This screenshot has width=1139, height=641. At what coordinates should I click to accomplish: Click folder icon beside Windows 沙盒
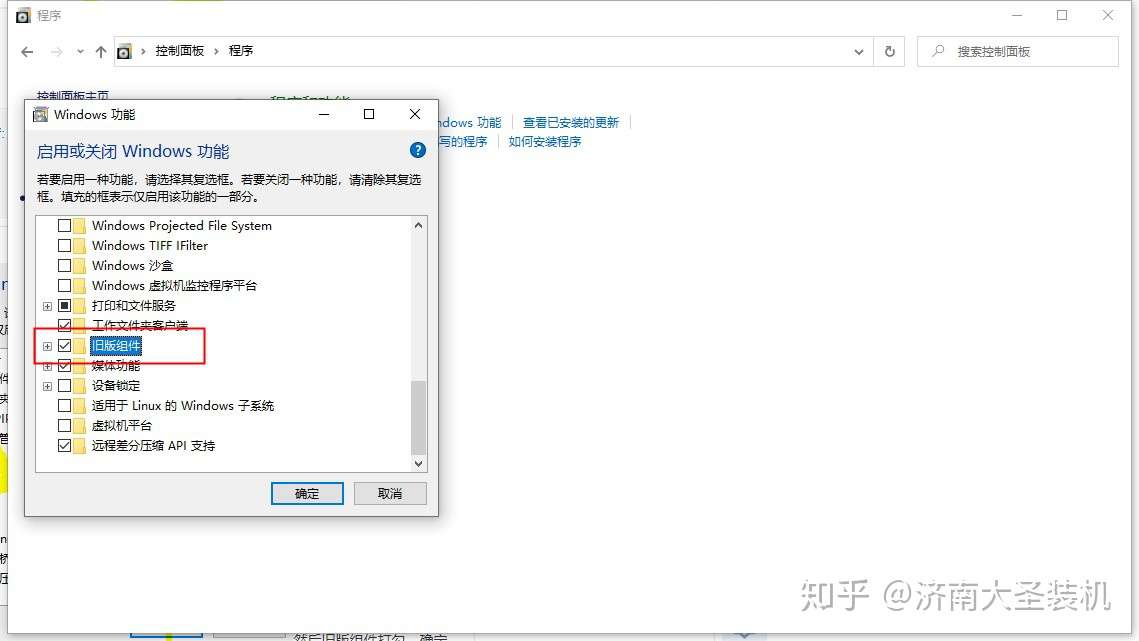[x=79, y=266]
